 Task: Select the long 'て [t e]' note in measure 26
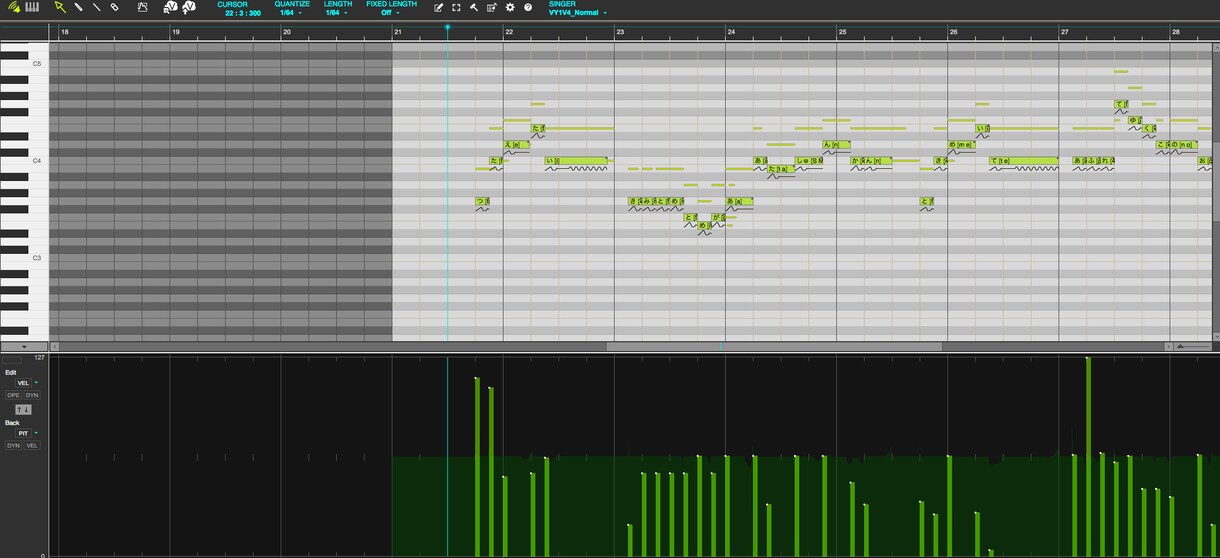click(x=1023, y=161)
